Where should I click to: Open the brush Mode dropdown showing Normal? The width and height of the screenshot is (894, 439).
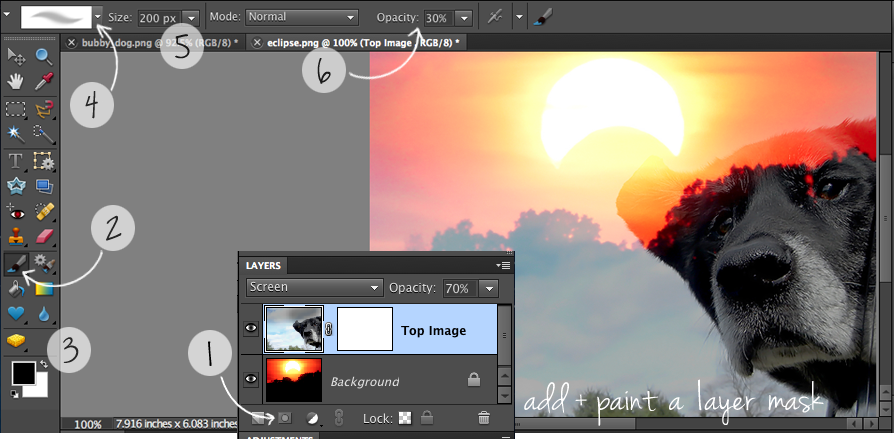[x=302, y=18]
